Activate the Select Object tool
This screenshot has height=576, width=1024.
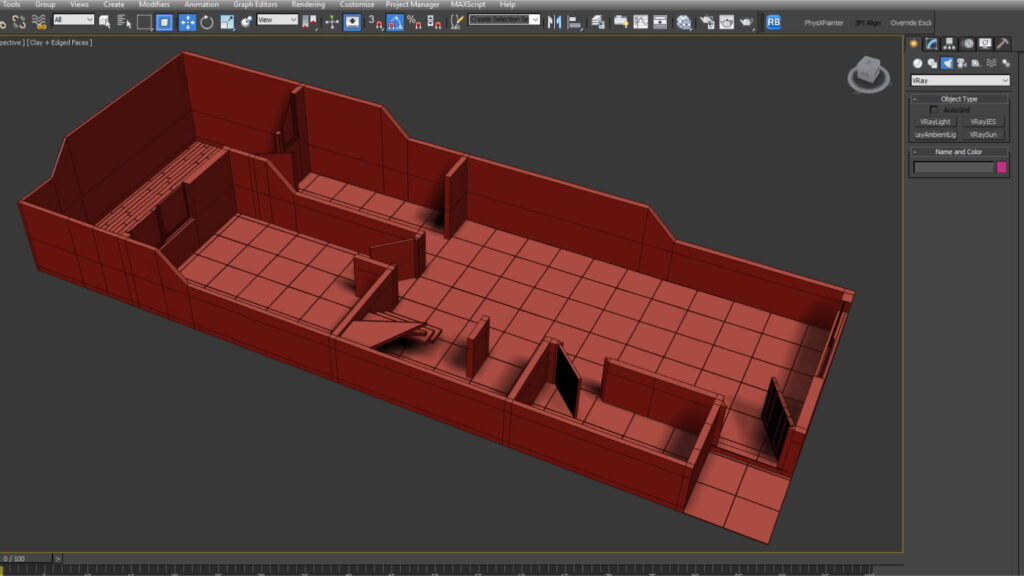104,22
